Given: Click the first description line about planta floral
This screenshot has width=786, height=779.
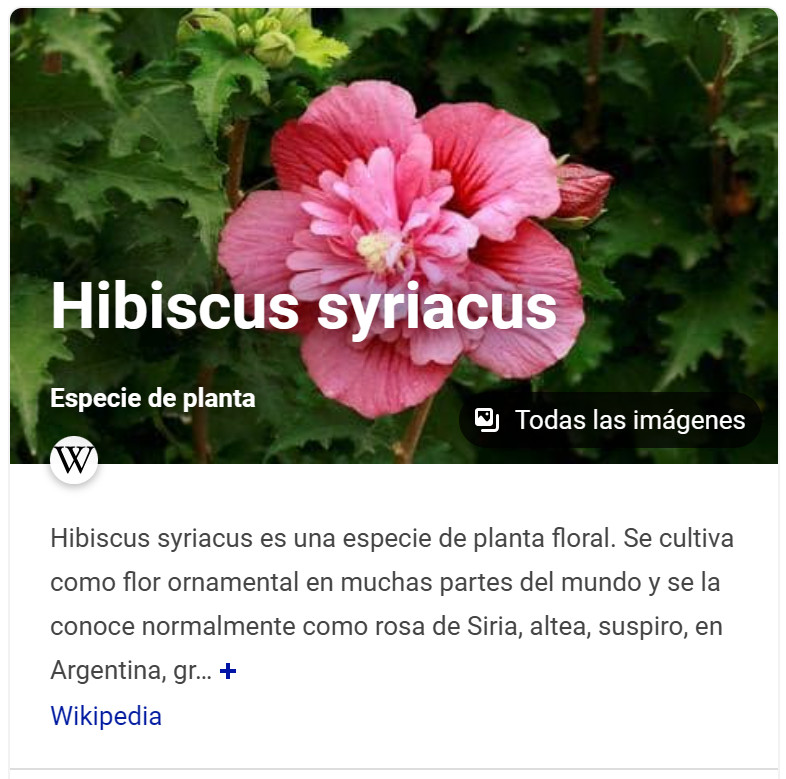Looking at the screenshot, I should (392, 539).
